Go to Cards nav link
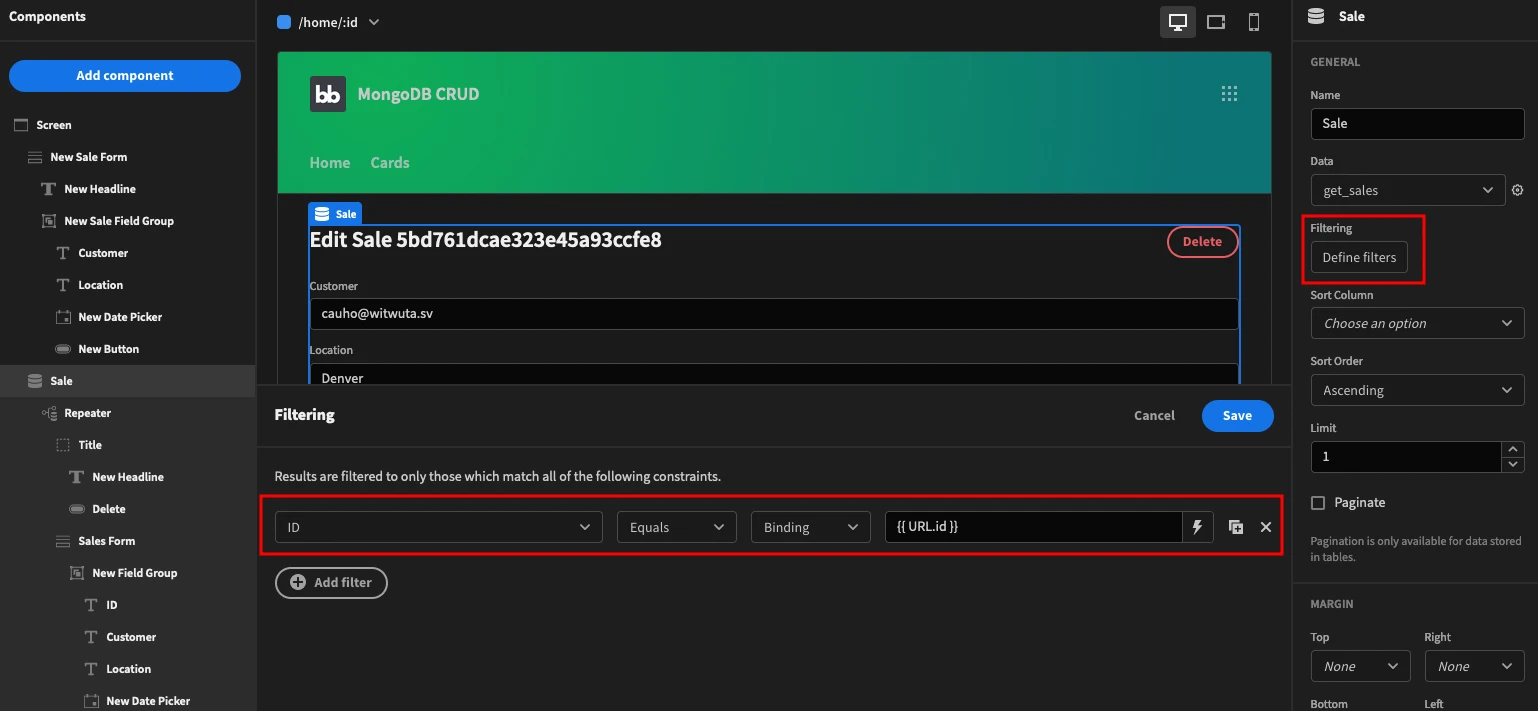Image resolution: width=1538 pixels, height=711 pixels. coord(390,162)
